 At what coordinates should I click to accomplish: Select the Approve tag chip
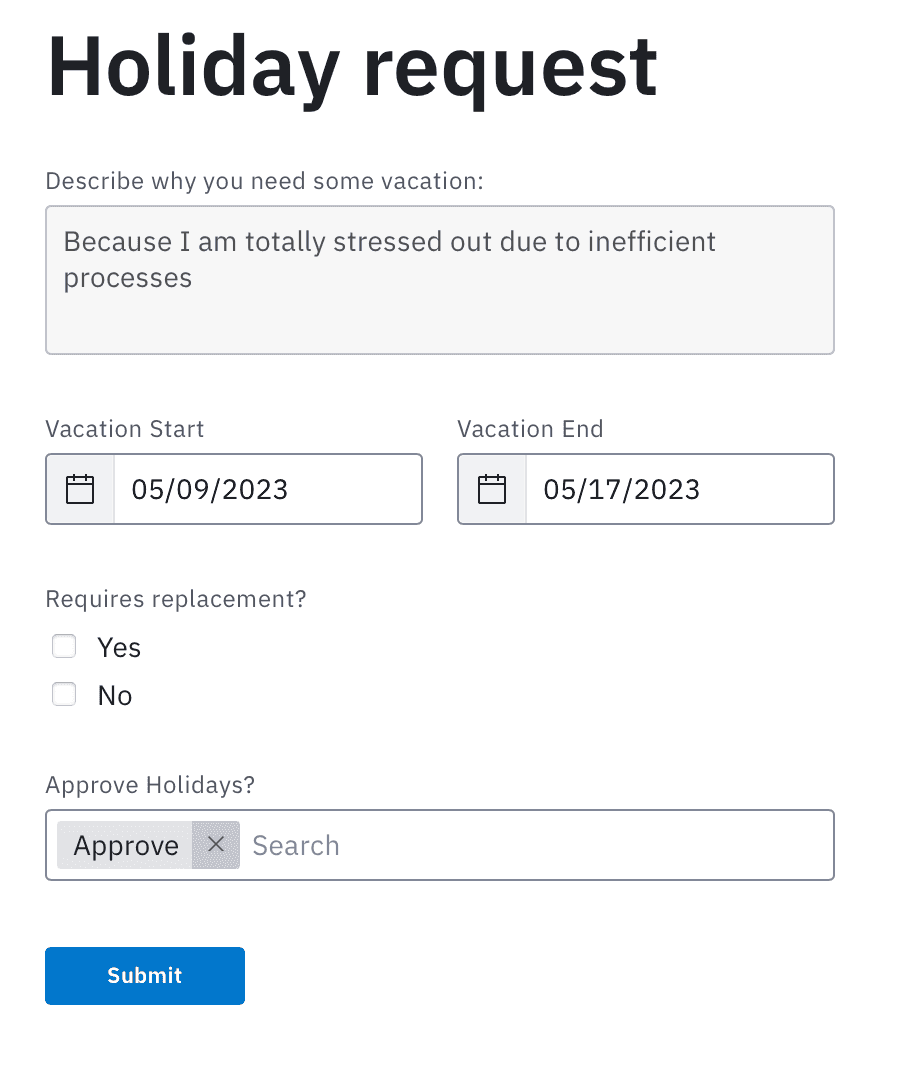click(x=126, y=846)
